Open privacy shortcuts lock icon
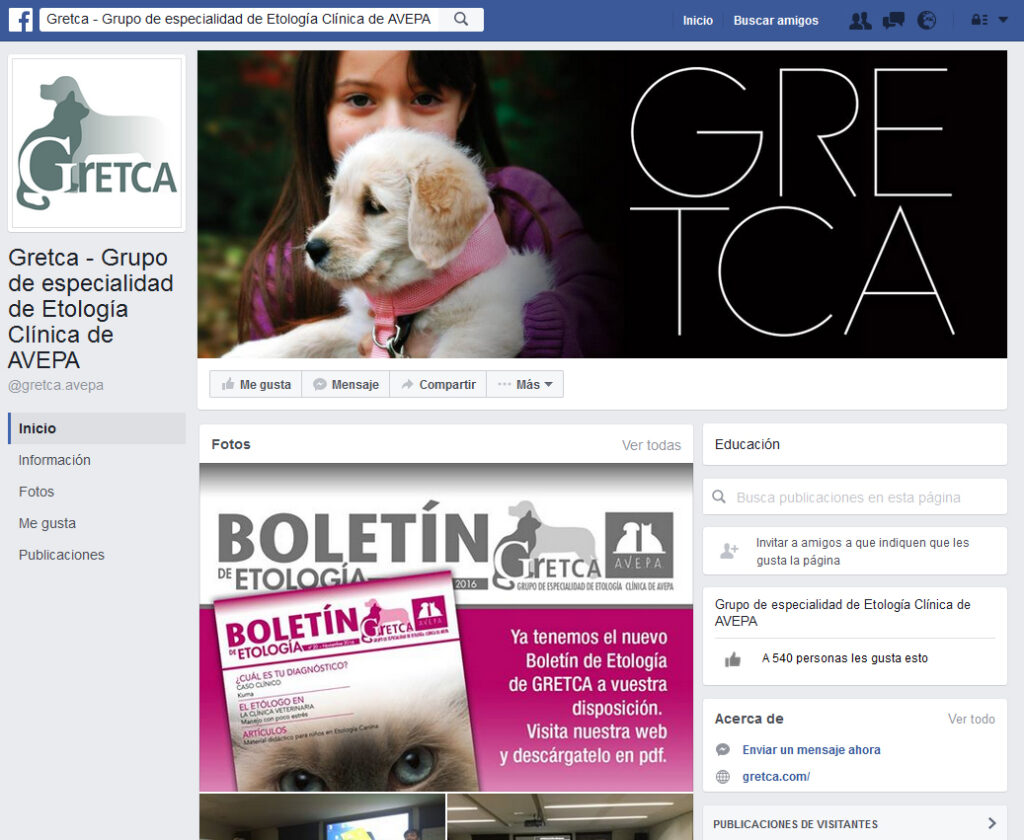 click(x=979, y=20)
